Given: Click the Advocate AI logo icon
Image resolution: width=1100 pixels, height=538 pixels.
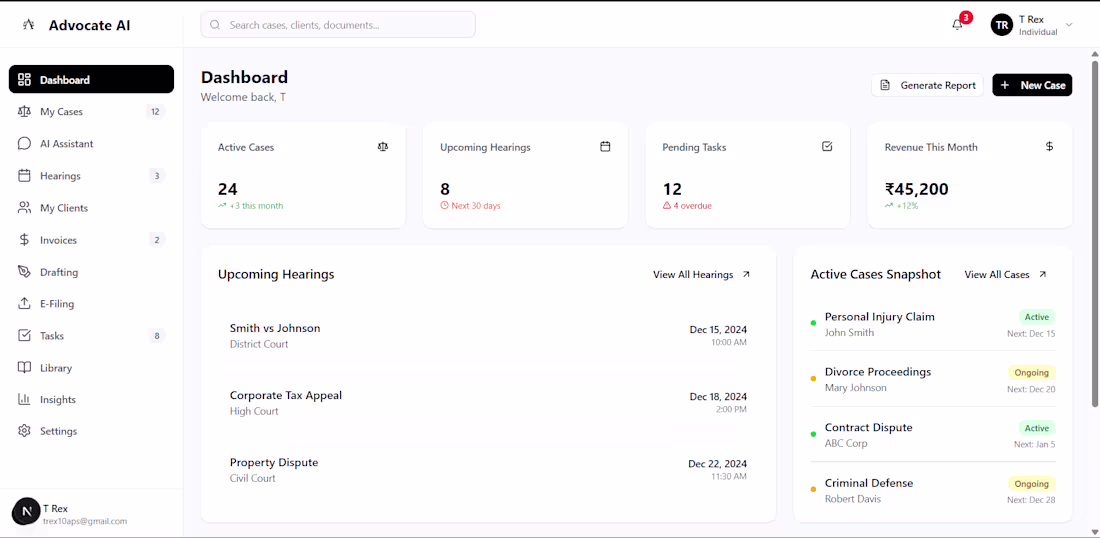Looking at the screenshot, I should 29,25.
